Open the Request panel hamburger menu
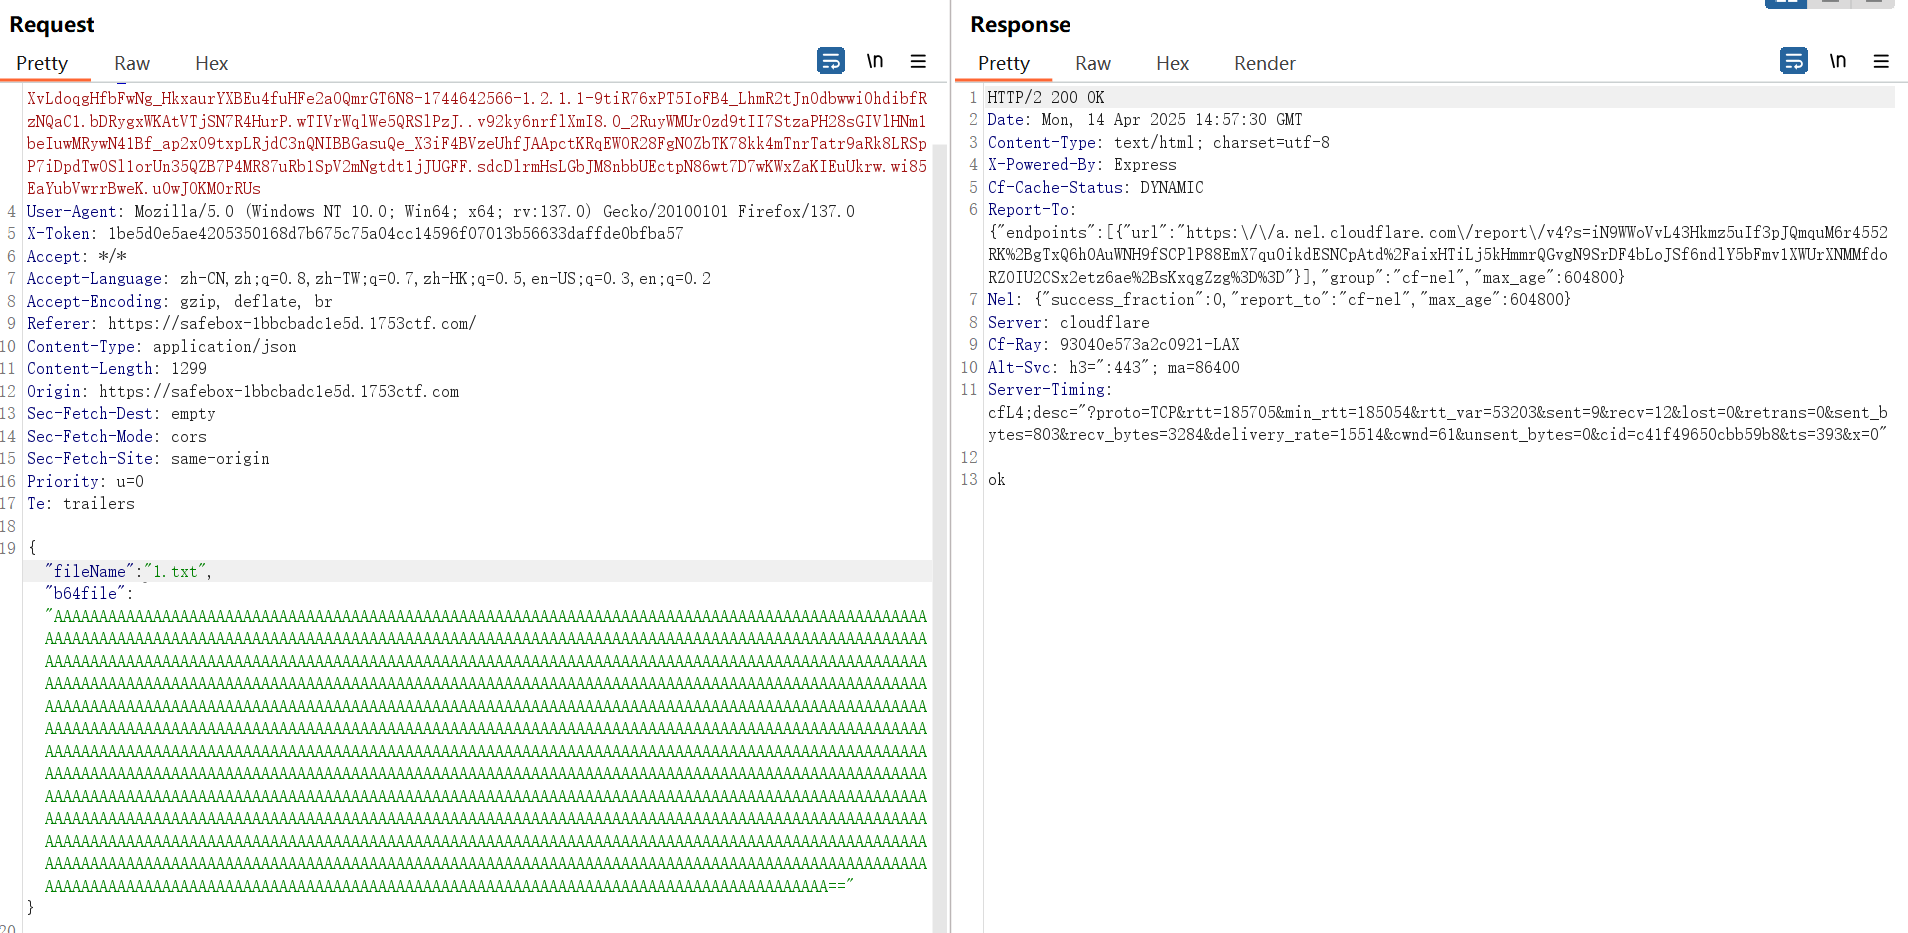1908x933 pixels. click(x=918, y=61)
